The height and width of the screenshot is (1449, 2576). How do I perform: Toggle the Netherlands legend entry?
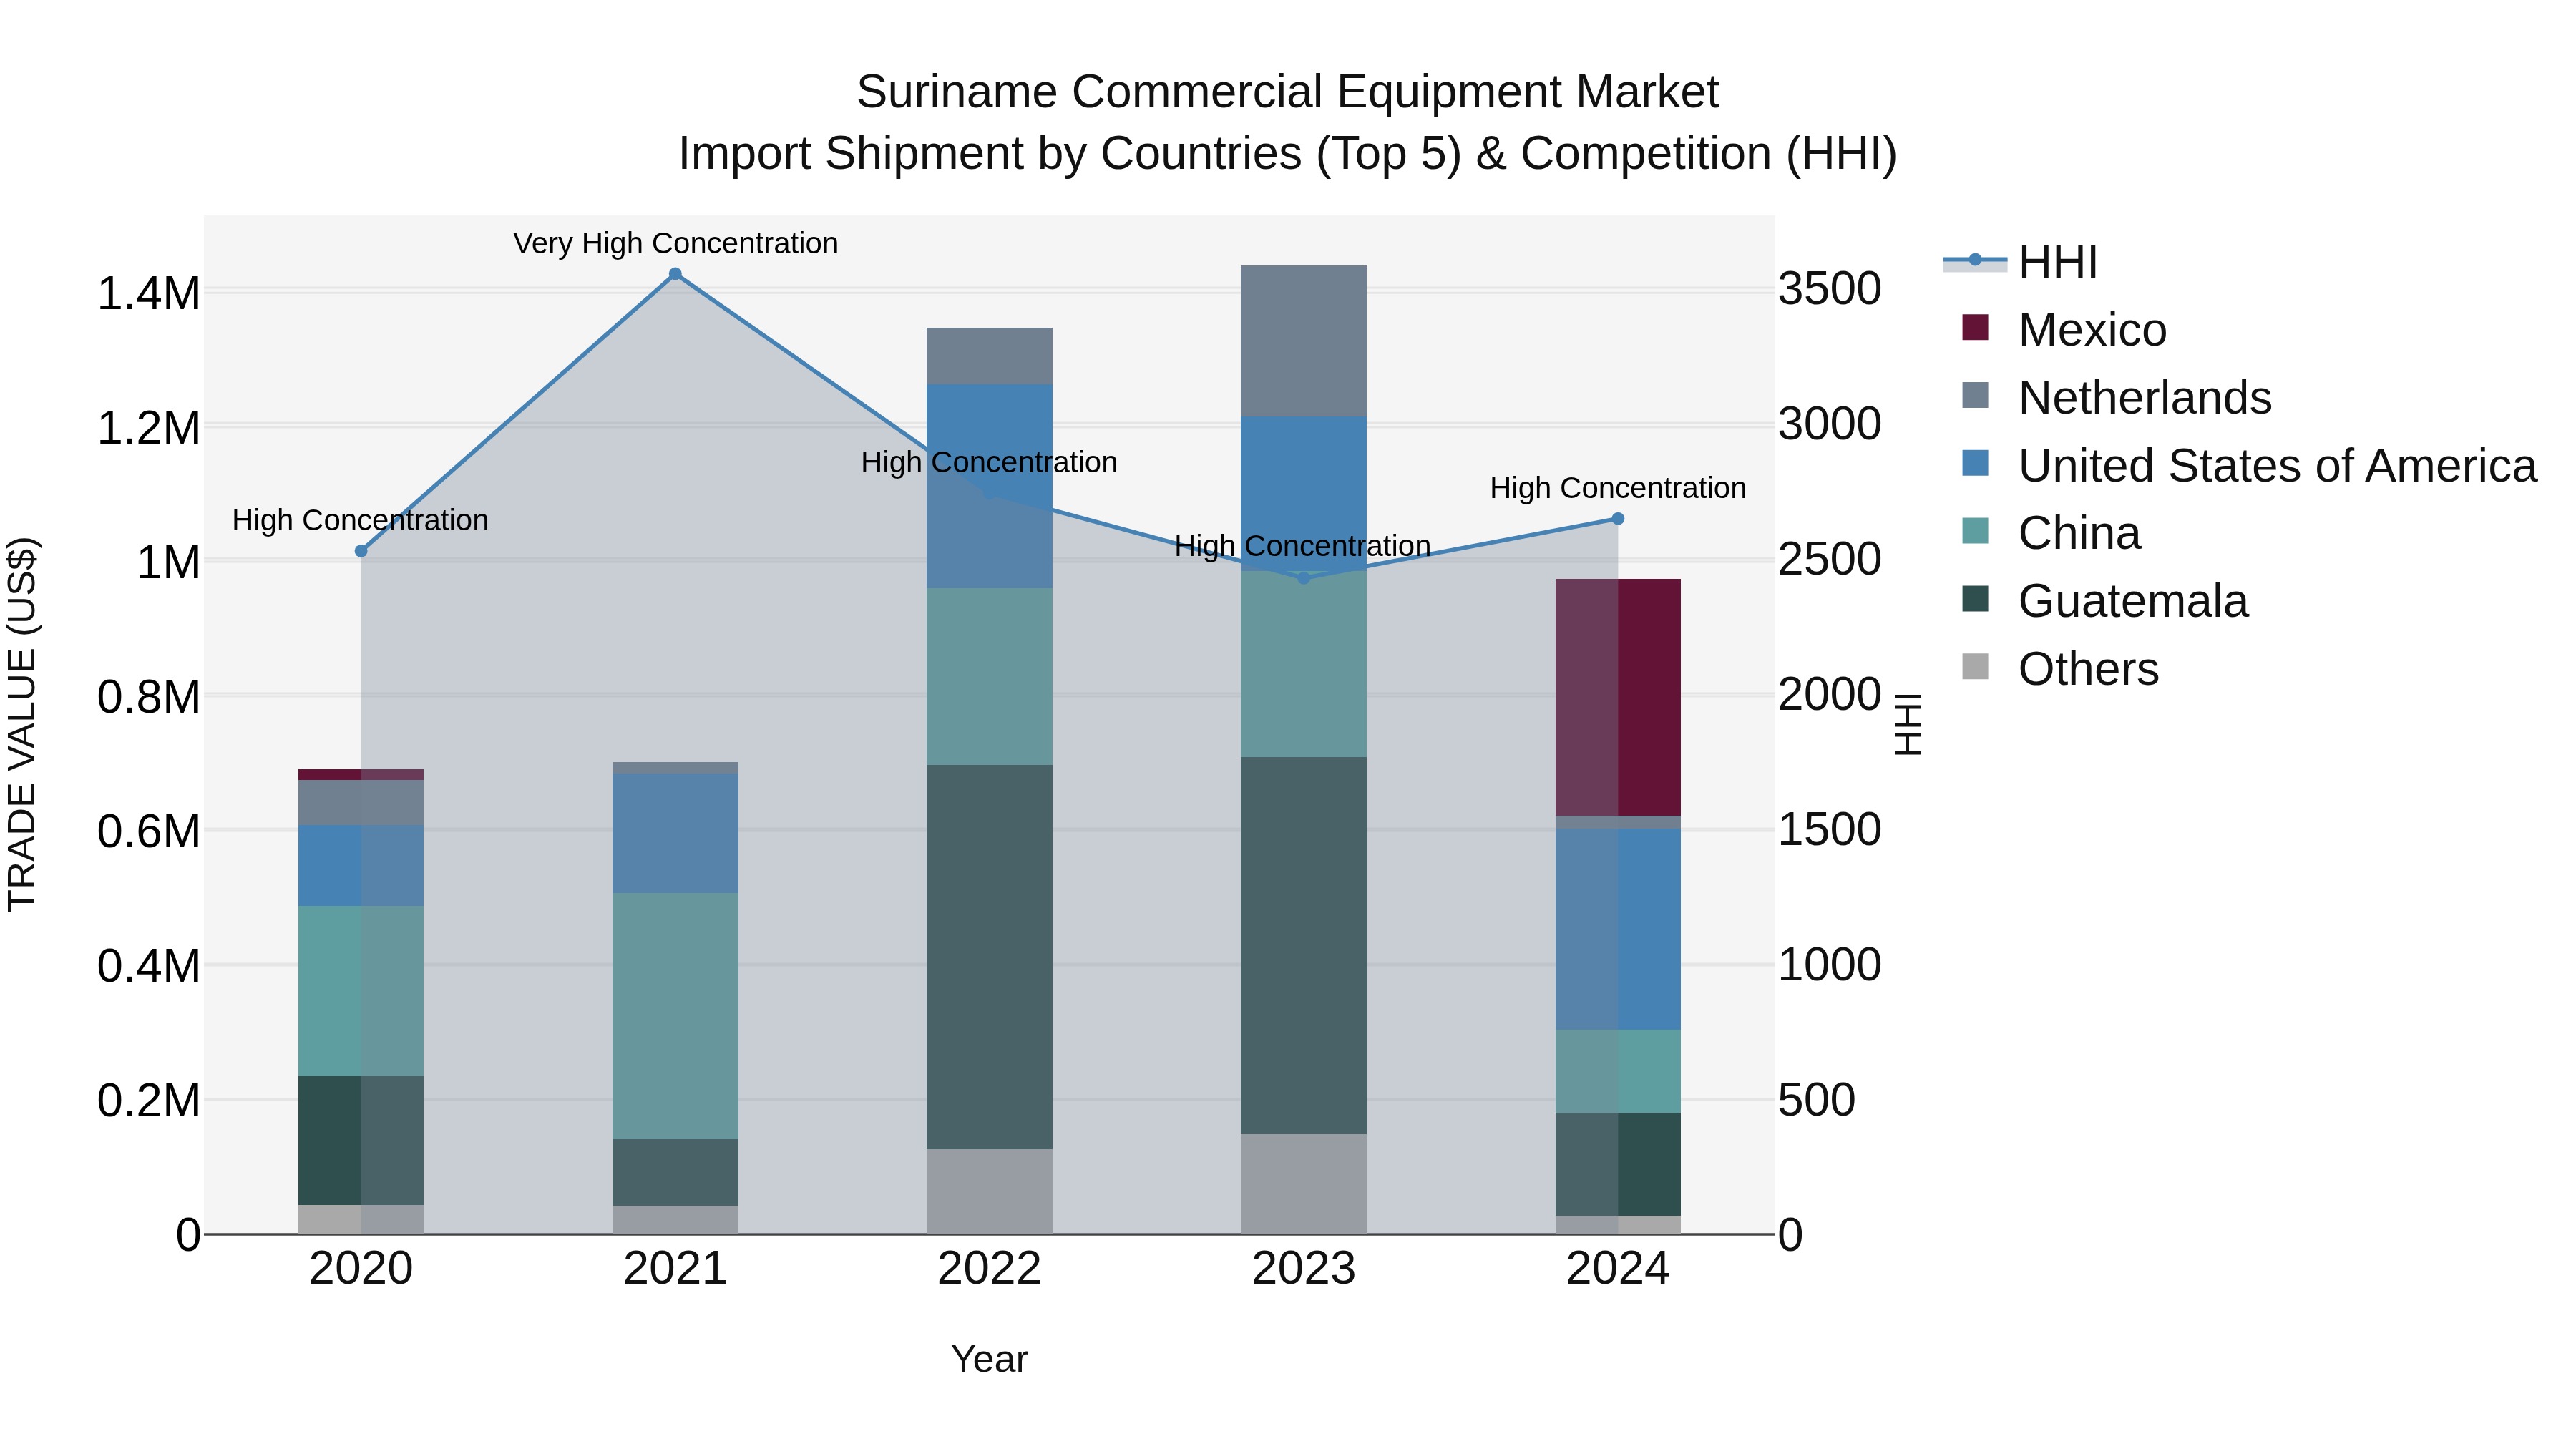coord(2117,397)
